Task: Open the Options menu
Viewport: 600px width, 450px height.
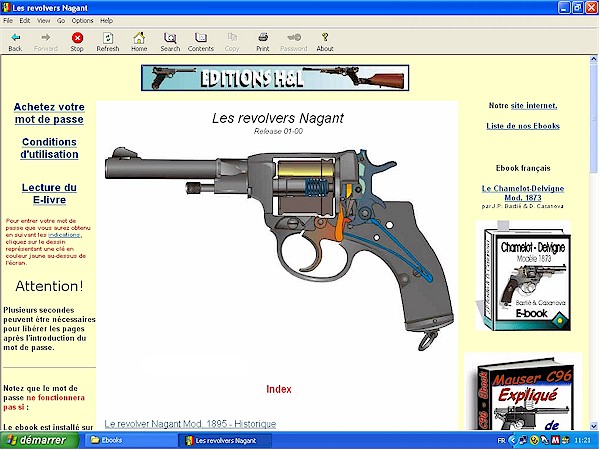Action: pyautogui.click(x=82, y=21)
